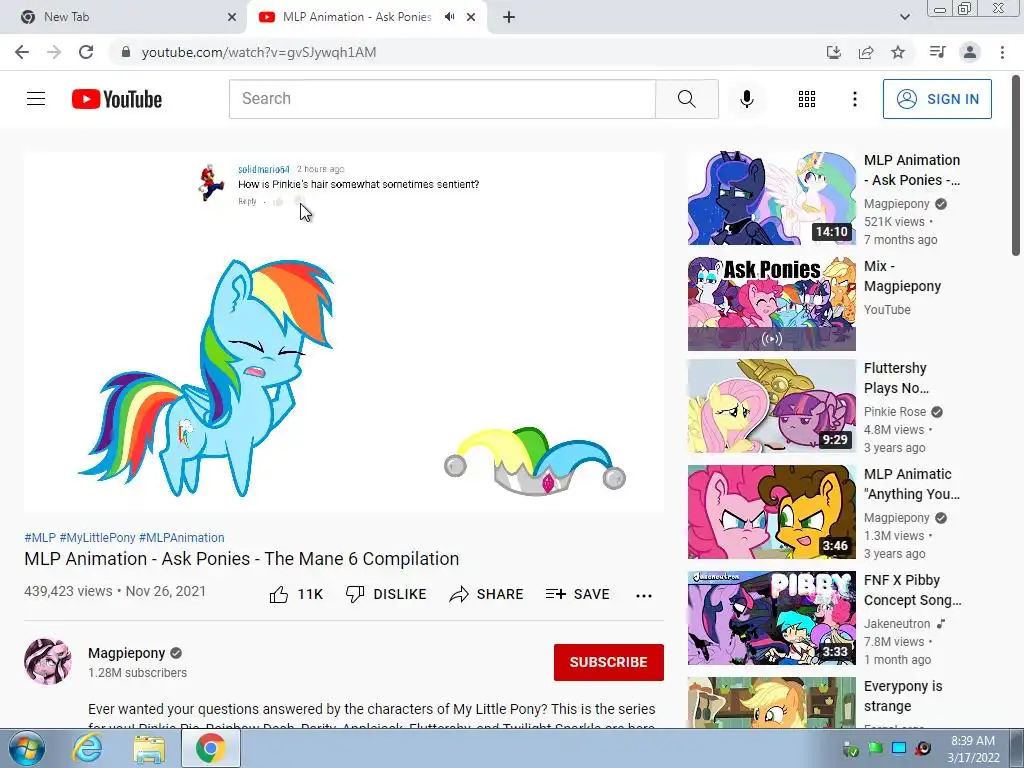This screenshot has height=768, width=1024.
Task: Open the Chrome profile avatar
Action: pyautogui.click(x=970, y=52)
